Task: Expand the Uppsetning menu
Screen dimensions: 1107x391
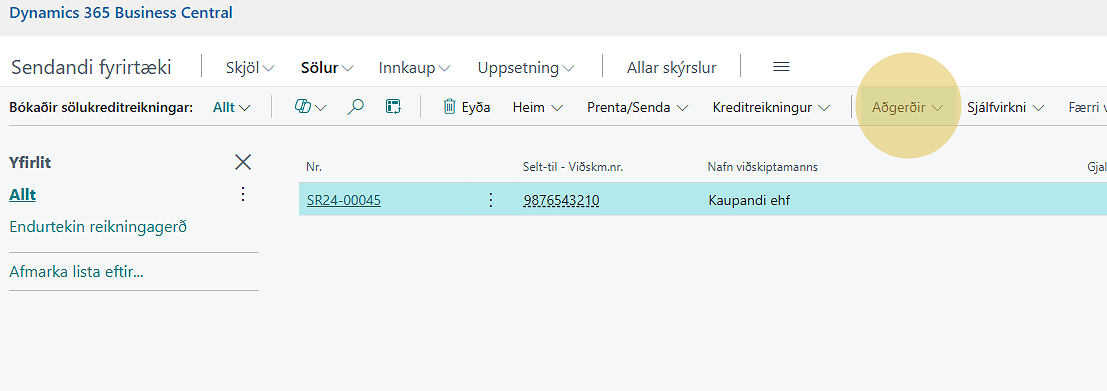Action: (526, 68)
